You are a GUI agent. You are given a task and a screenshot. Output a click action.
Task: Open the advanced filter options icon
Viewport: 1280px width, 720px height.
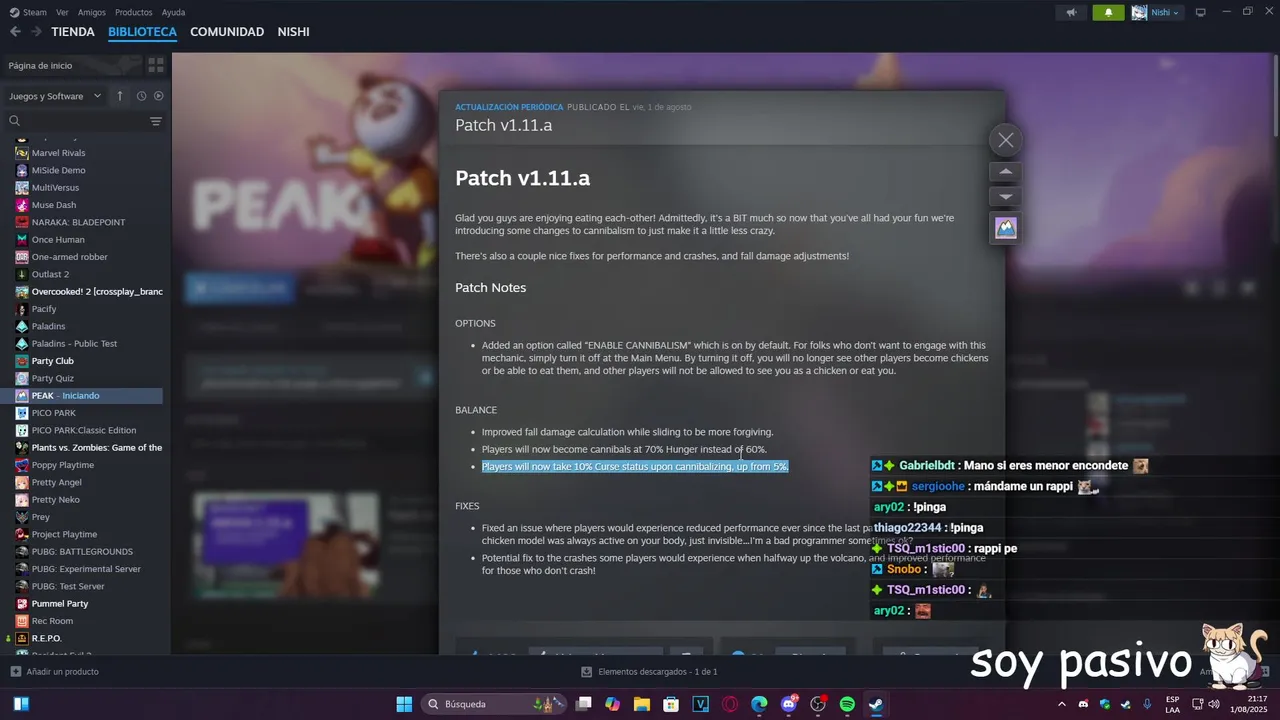[x=156, y=121]
